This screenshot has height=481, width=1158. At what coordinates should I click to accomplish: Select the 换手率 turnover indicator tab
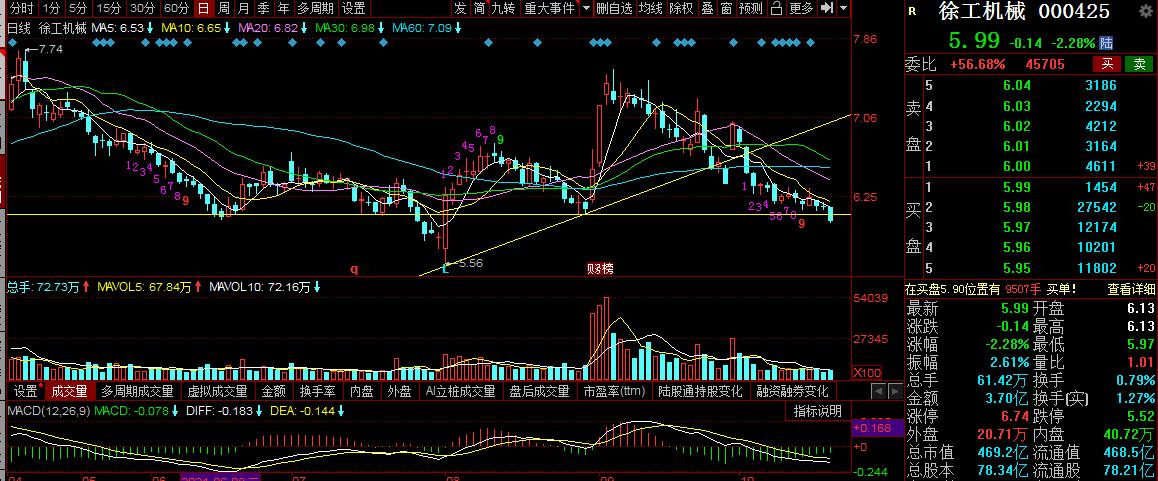[x=318, y=391]
